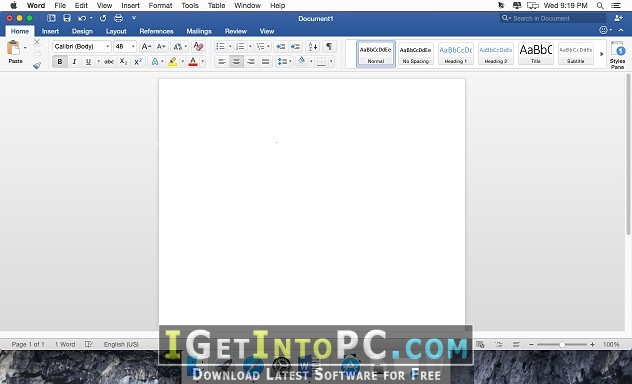This screenshot has width=632, height=384.
Task: Switch to the Layout ribbon tab
Action: [x=116, y=31]
